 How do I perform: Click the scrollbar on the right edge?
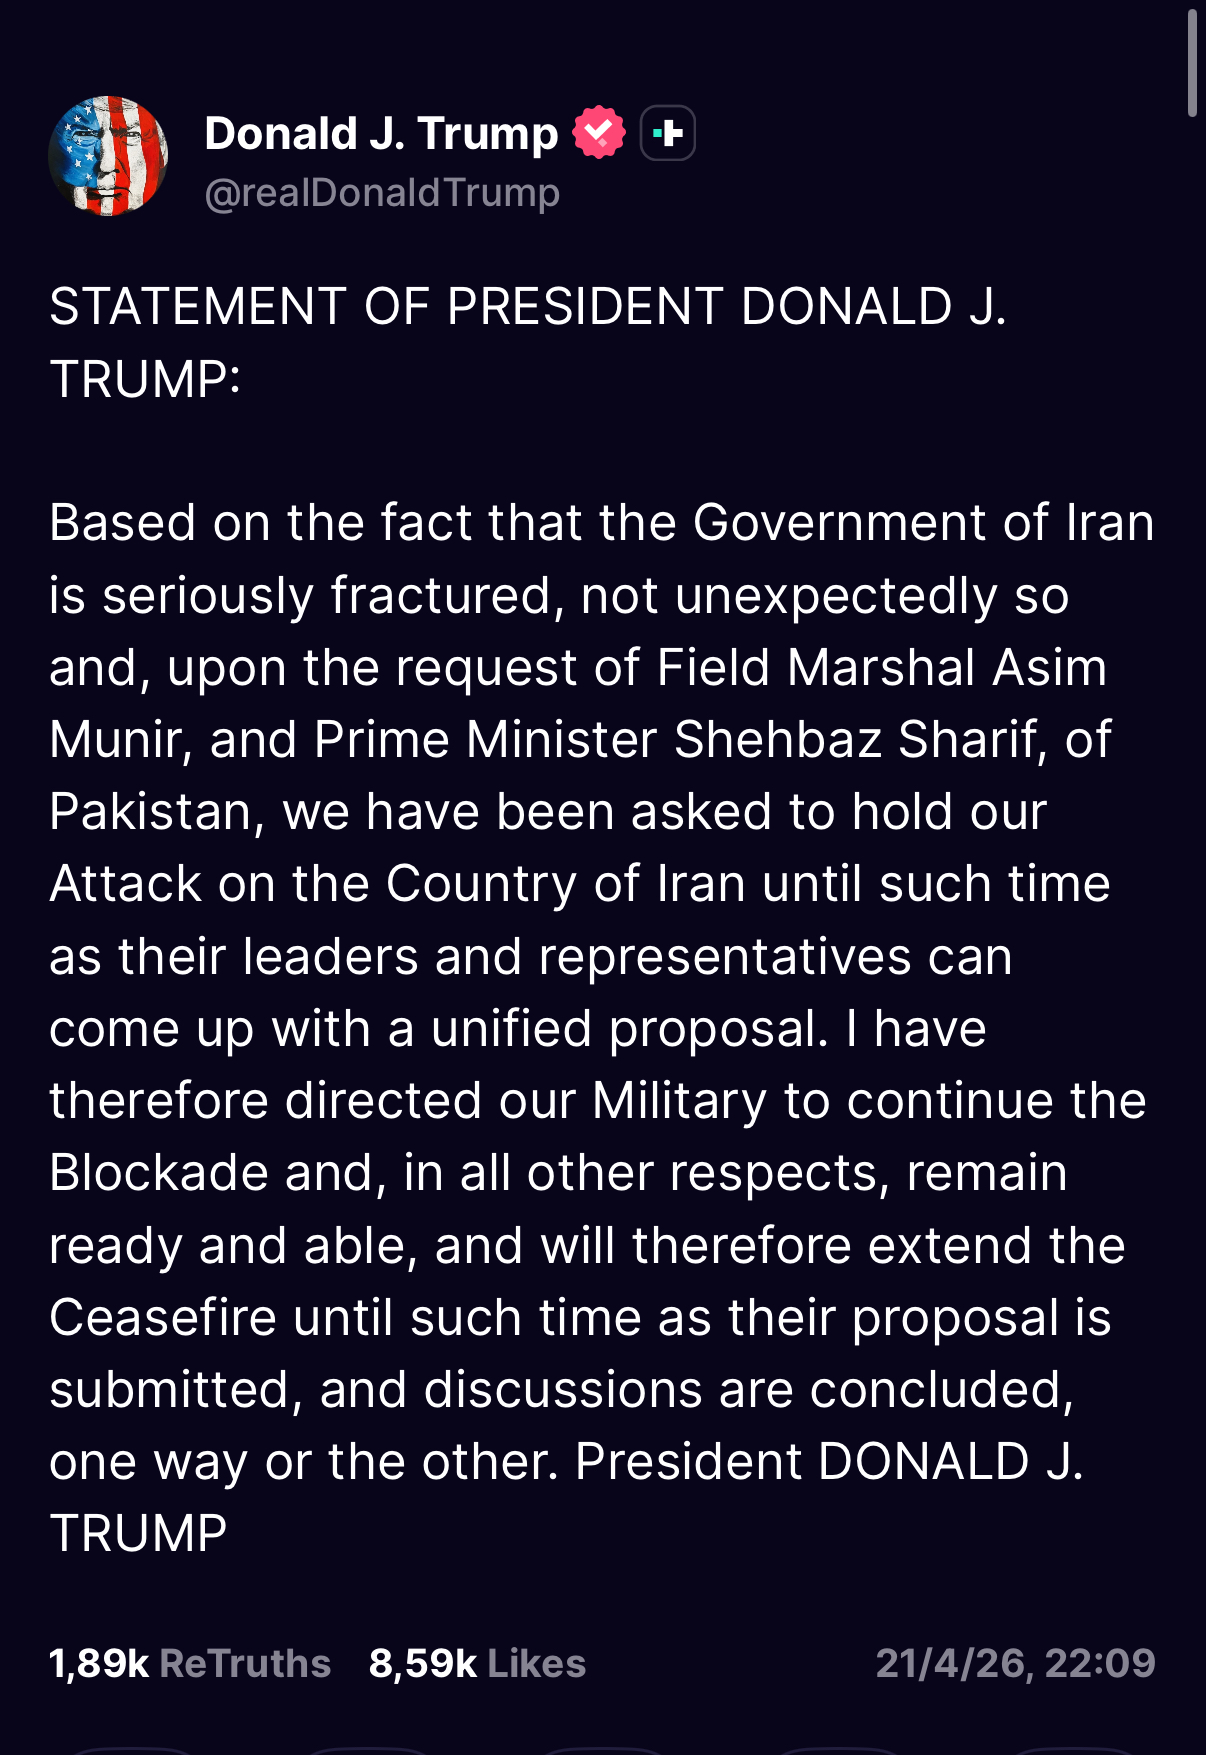pyautogui.click(x=1191, y=60)
